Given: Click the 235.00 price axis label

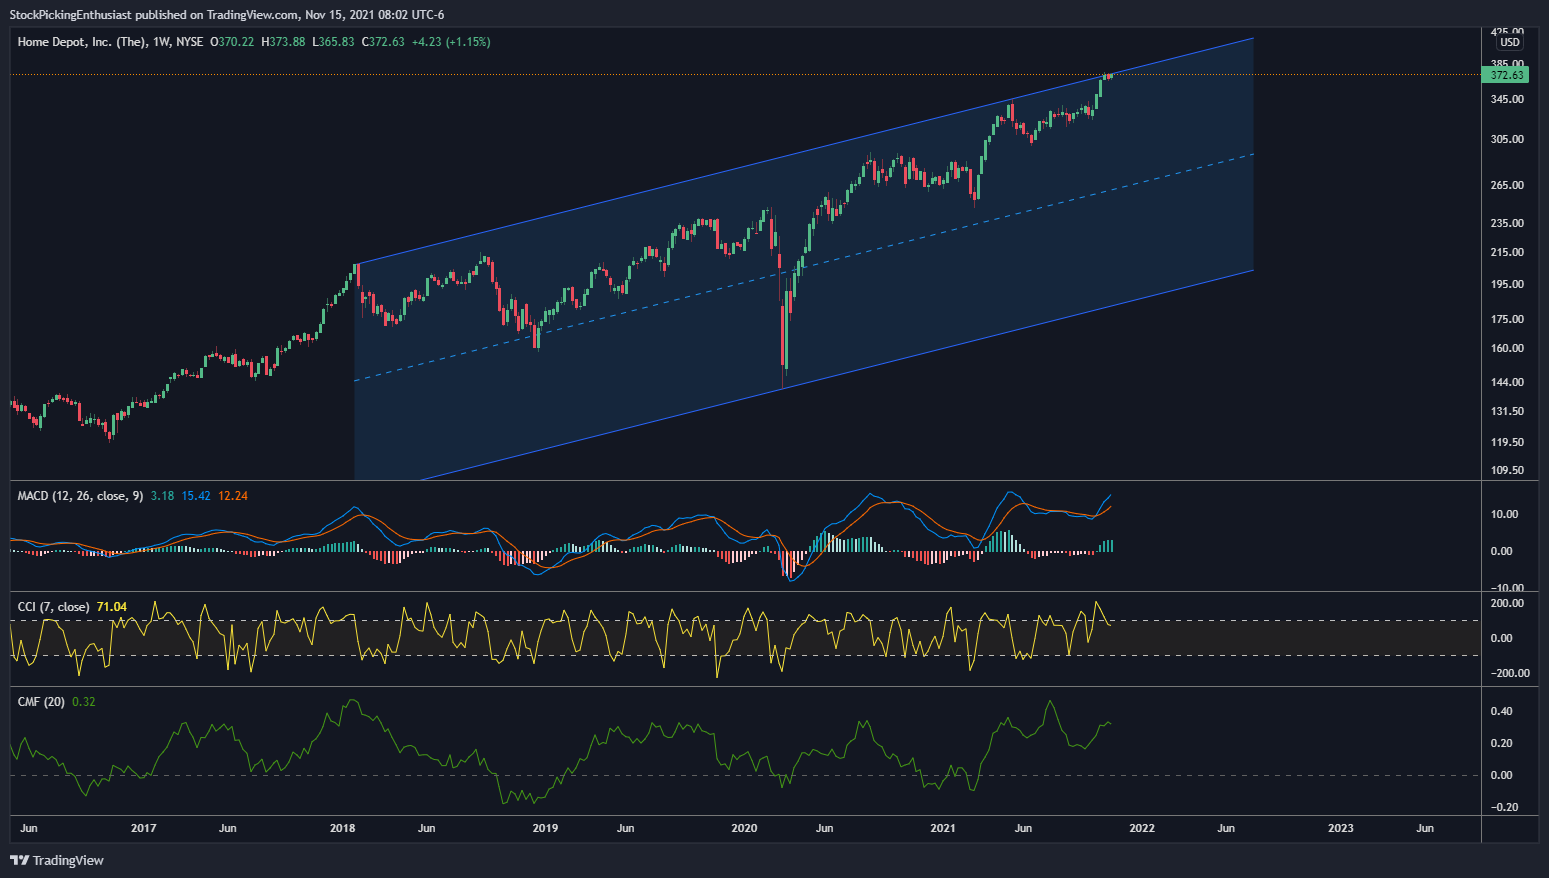Looking at the screenshot, I should click(1507, 224).
